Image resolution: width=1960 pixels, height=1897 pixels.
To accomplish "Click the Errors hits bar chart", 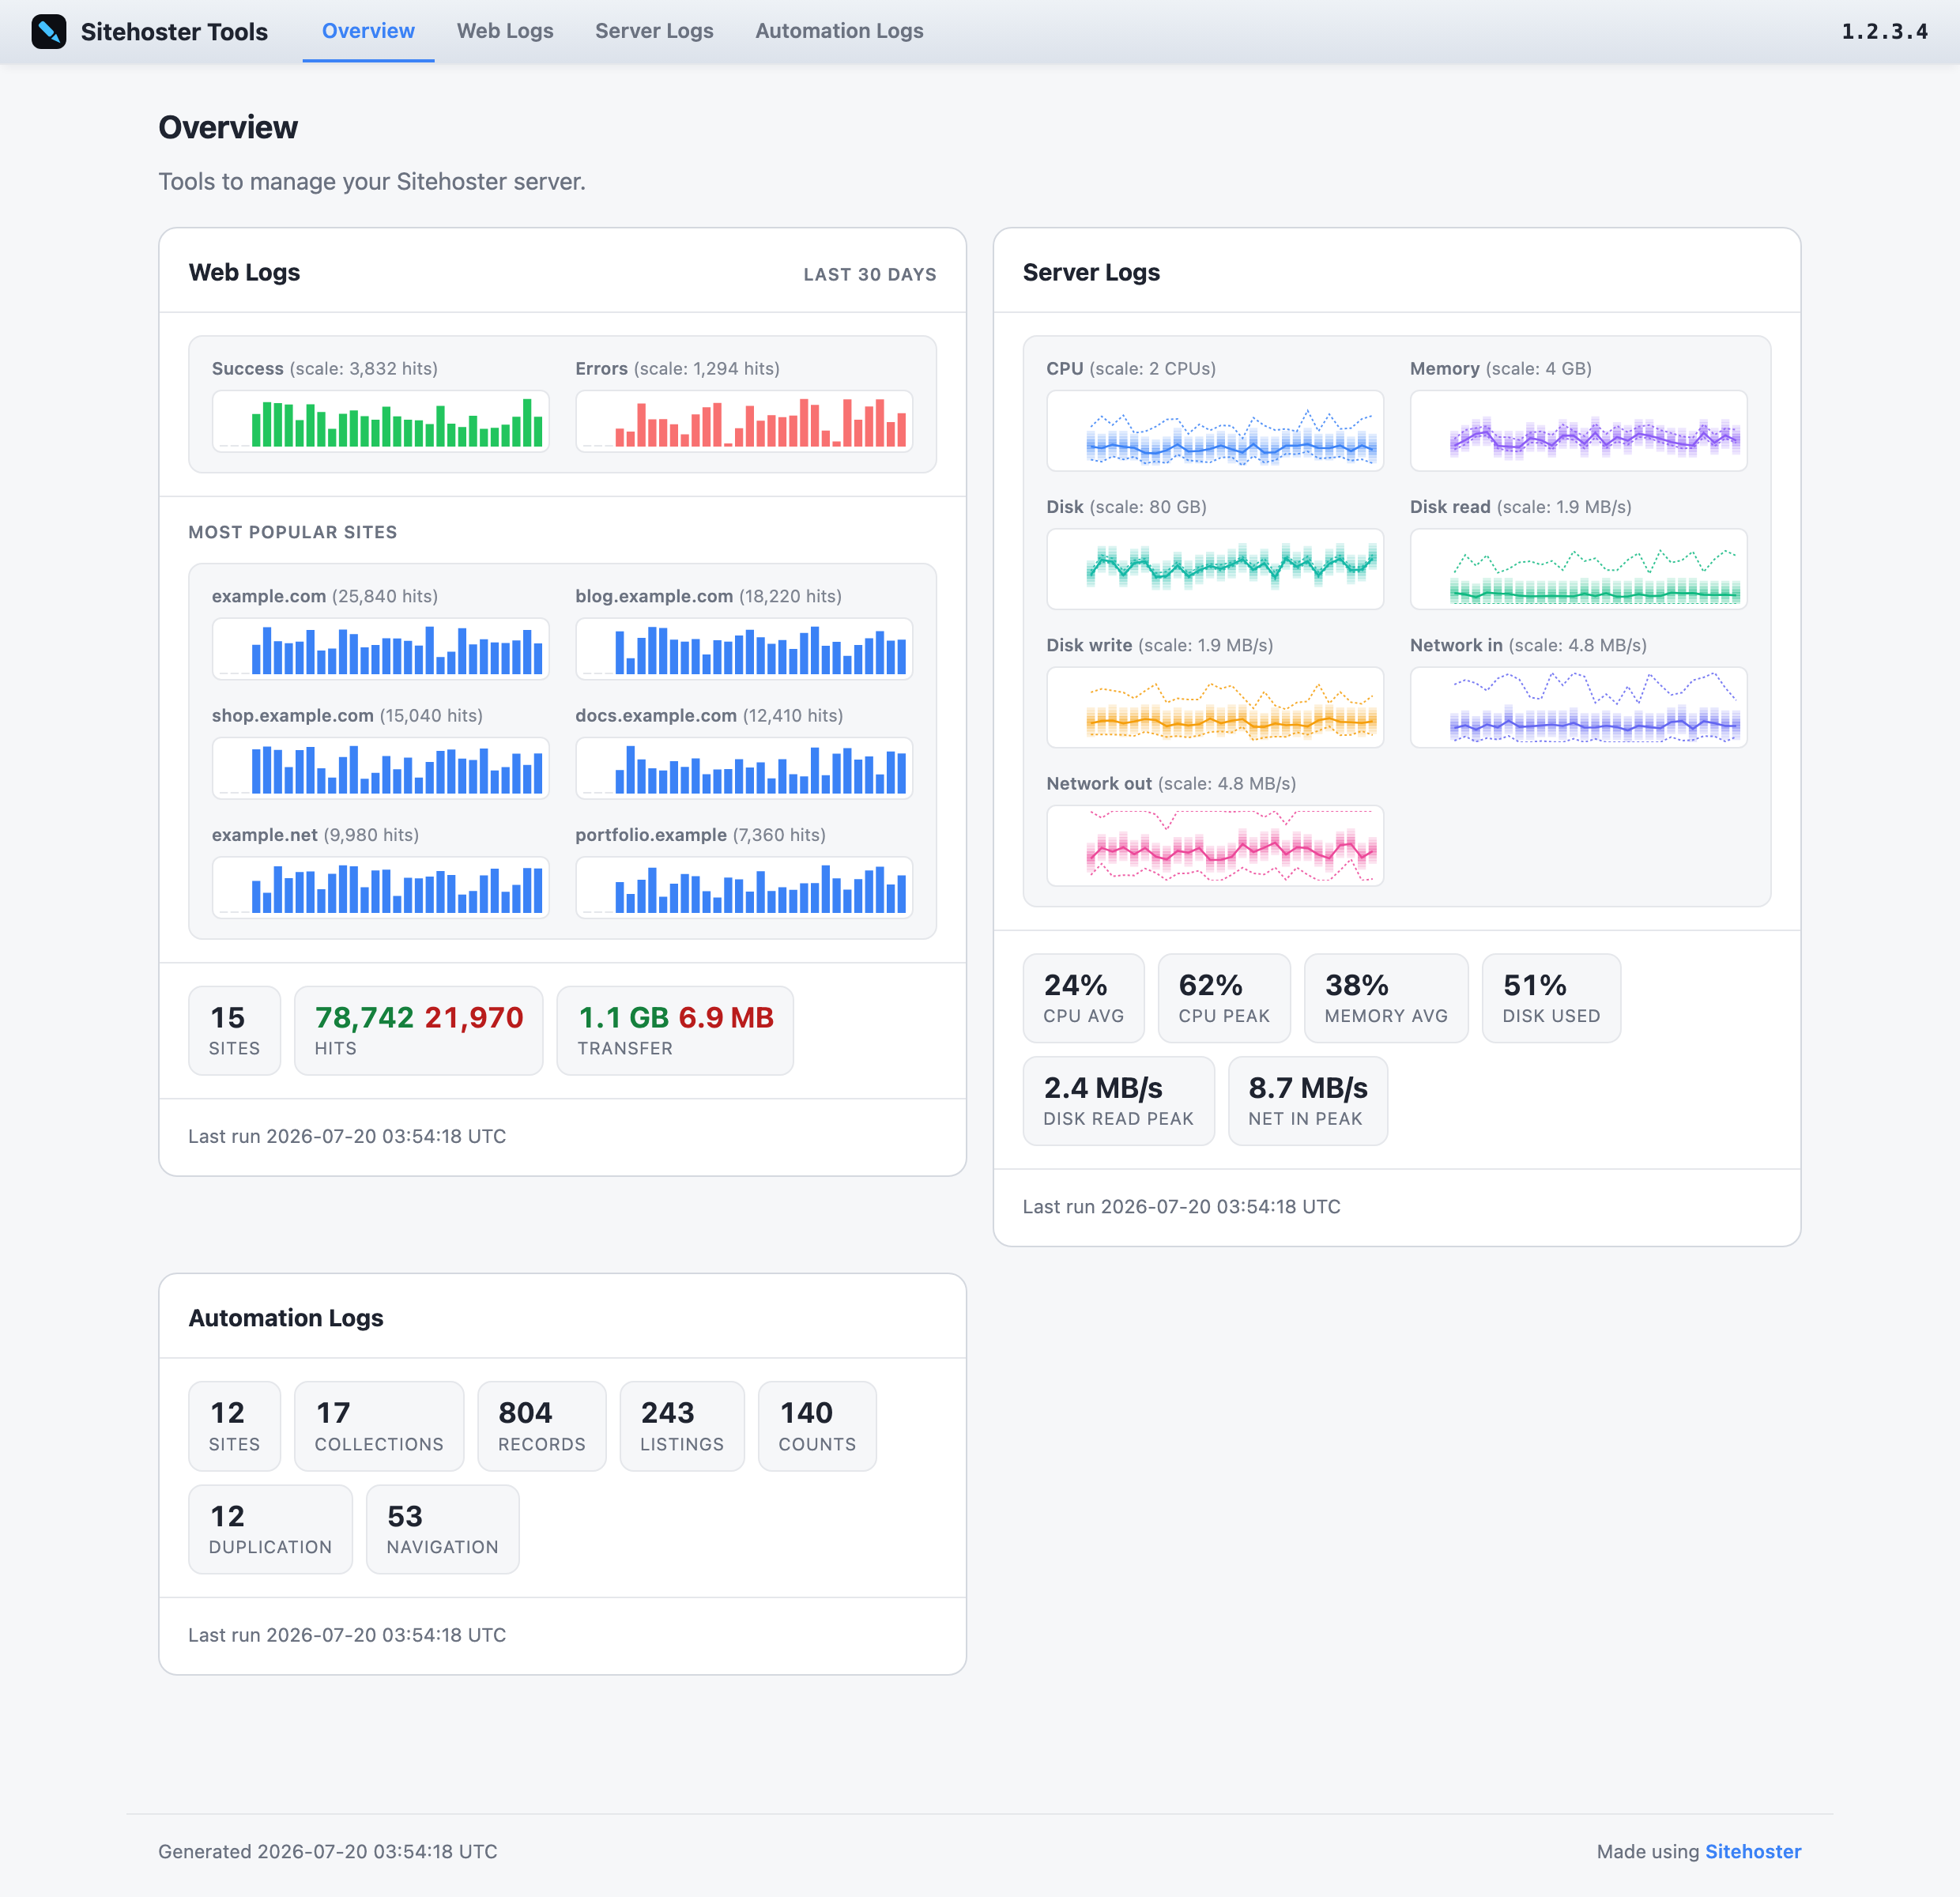I will (x=744, y=421).
